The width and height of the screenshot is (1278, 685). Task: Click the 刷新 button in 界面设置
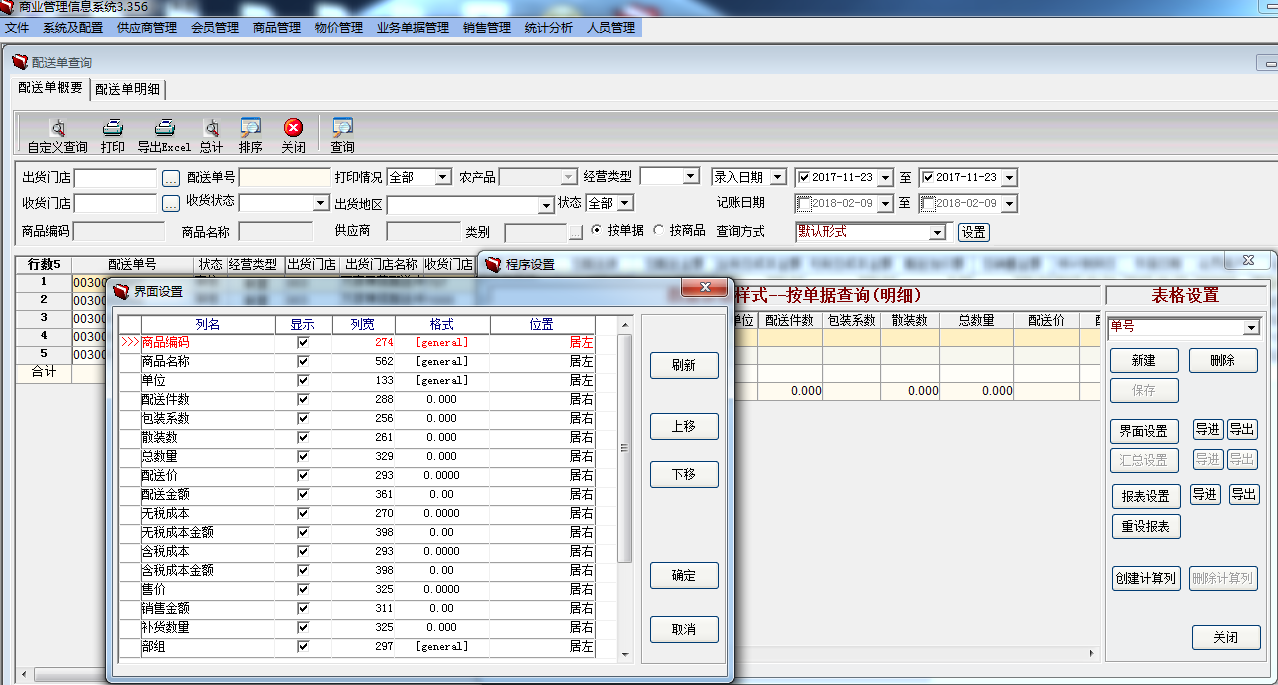pyautogui.click(x=684, y=365)
